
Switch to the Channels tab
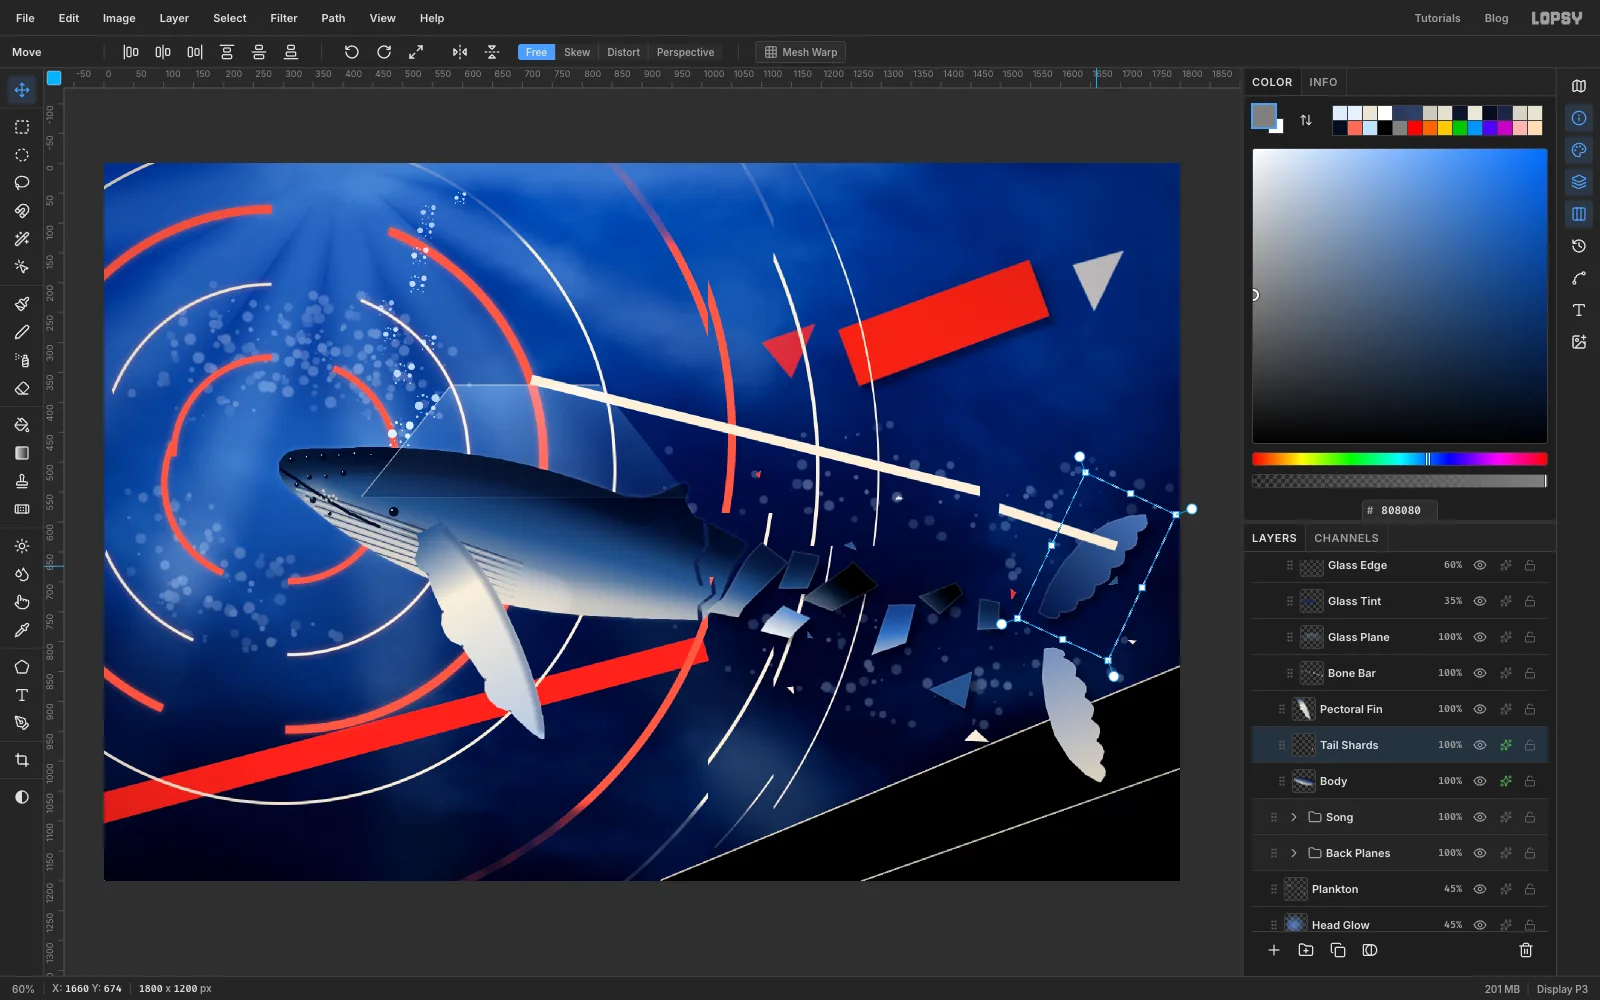click(1346, 538)
